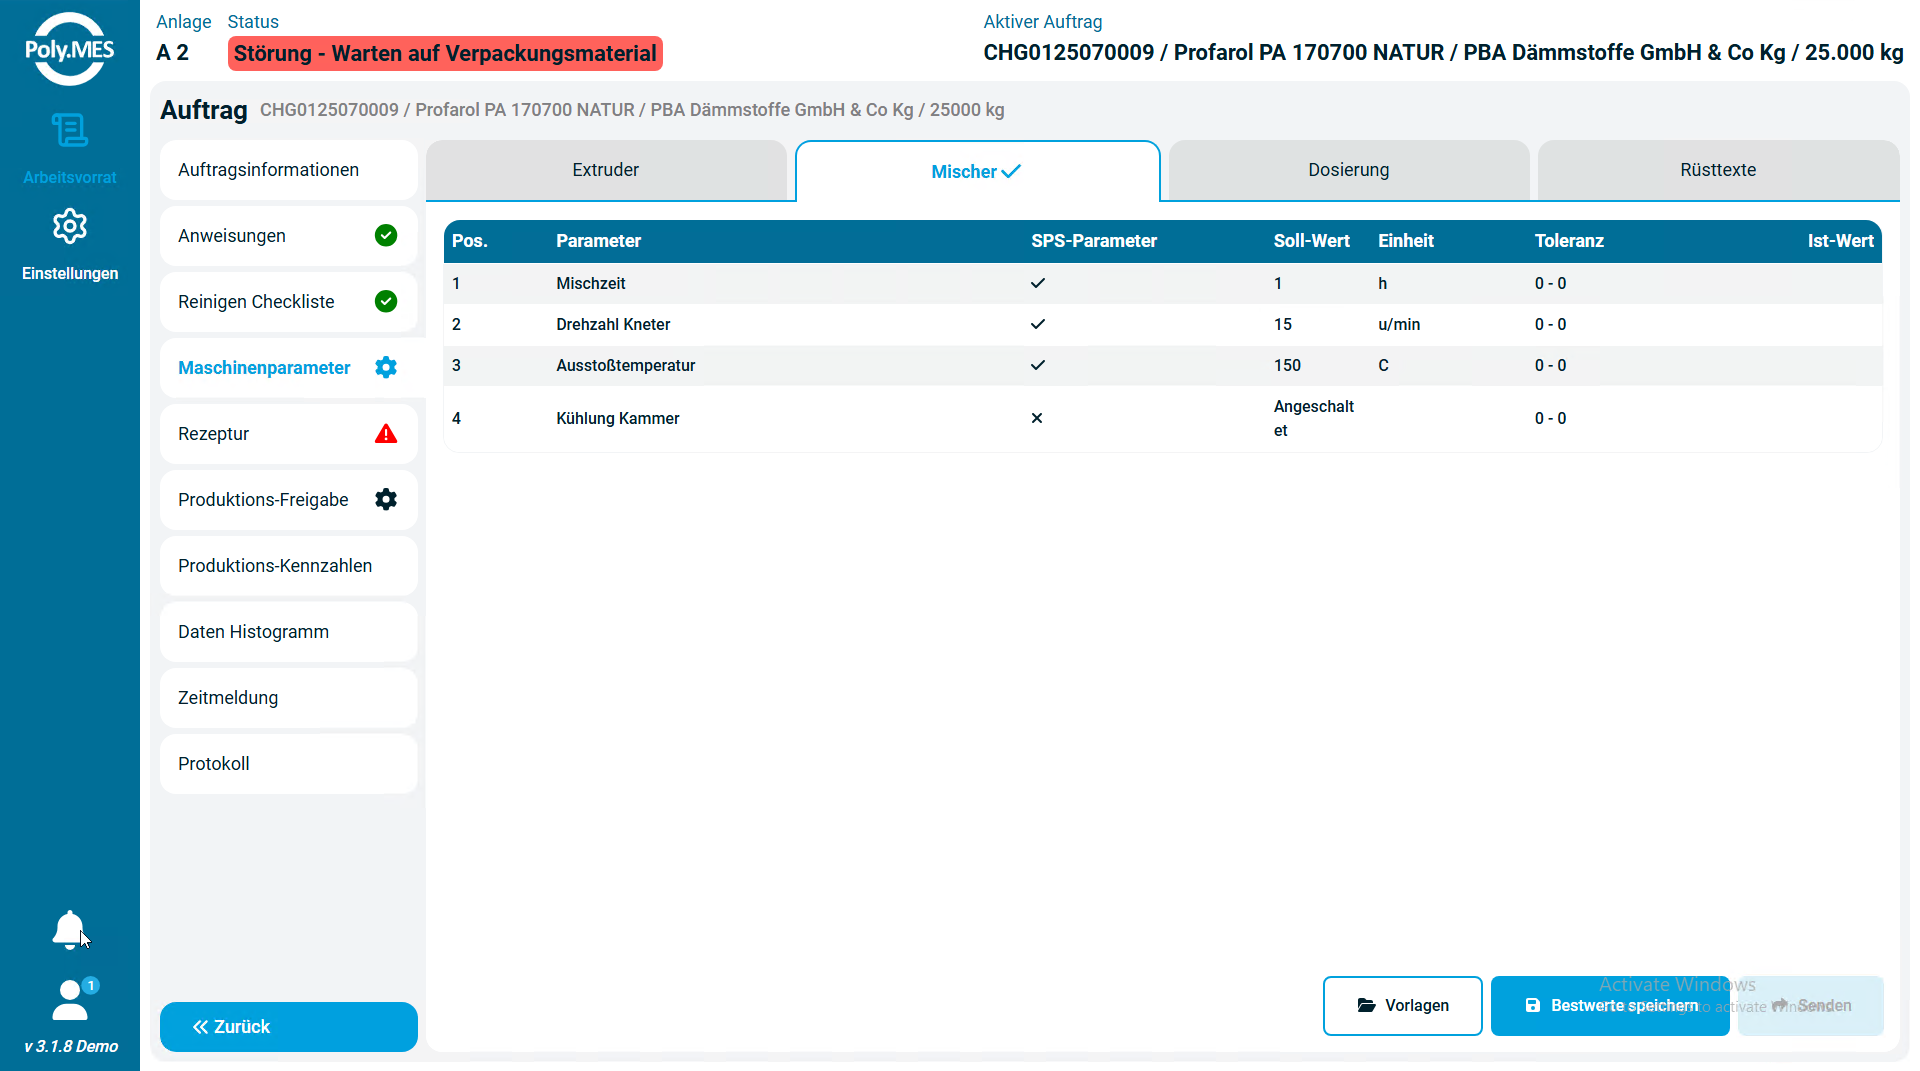Click the Anlage A 2 label
The height and width of the screenshot is (1071, 1920).
[173, 53]
